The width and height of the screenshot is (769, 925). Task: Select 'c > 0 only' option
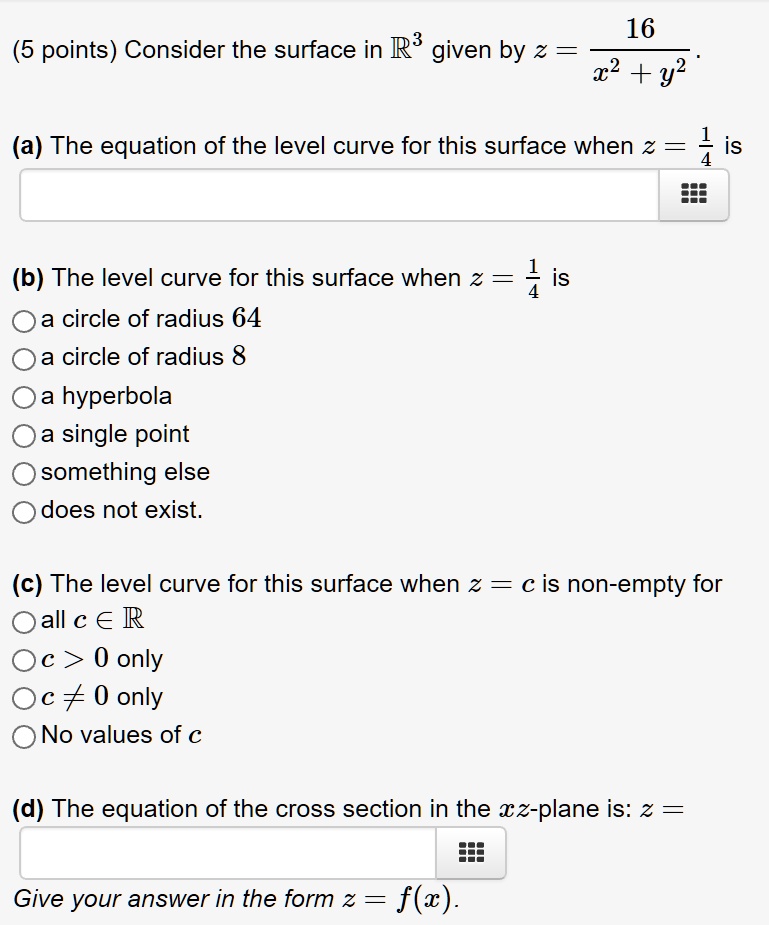(x=25, y=659)
